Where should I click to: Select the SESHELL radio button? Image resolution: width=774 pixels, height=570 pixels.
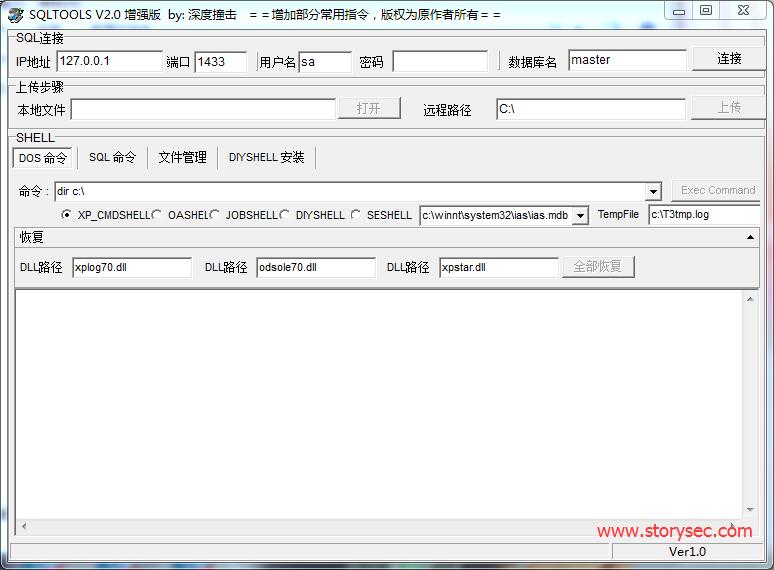[x=356, y=215]
